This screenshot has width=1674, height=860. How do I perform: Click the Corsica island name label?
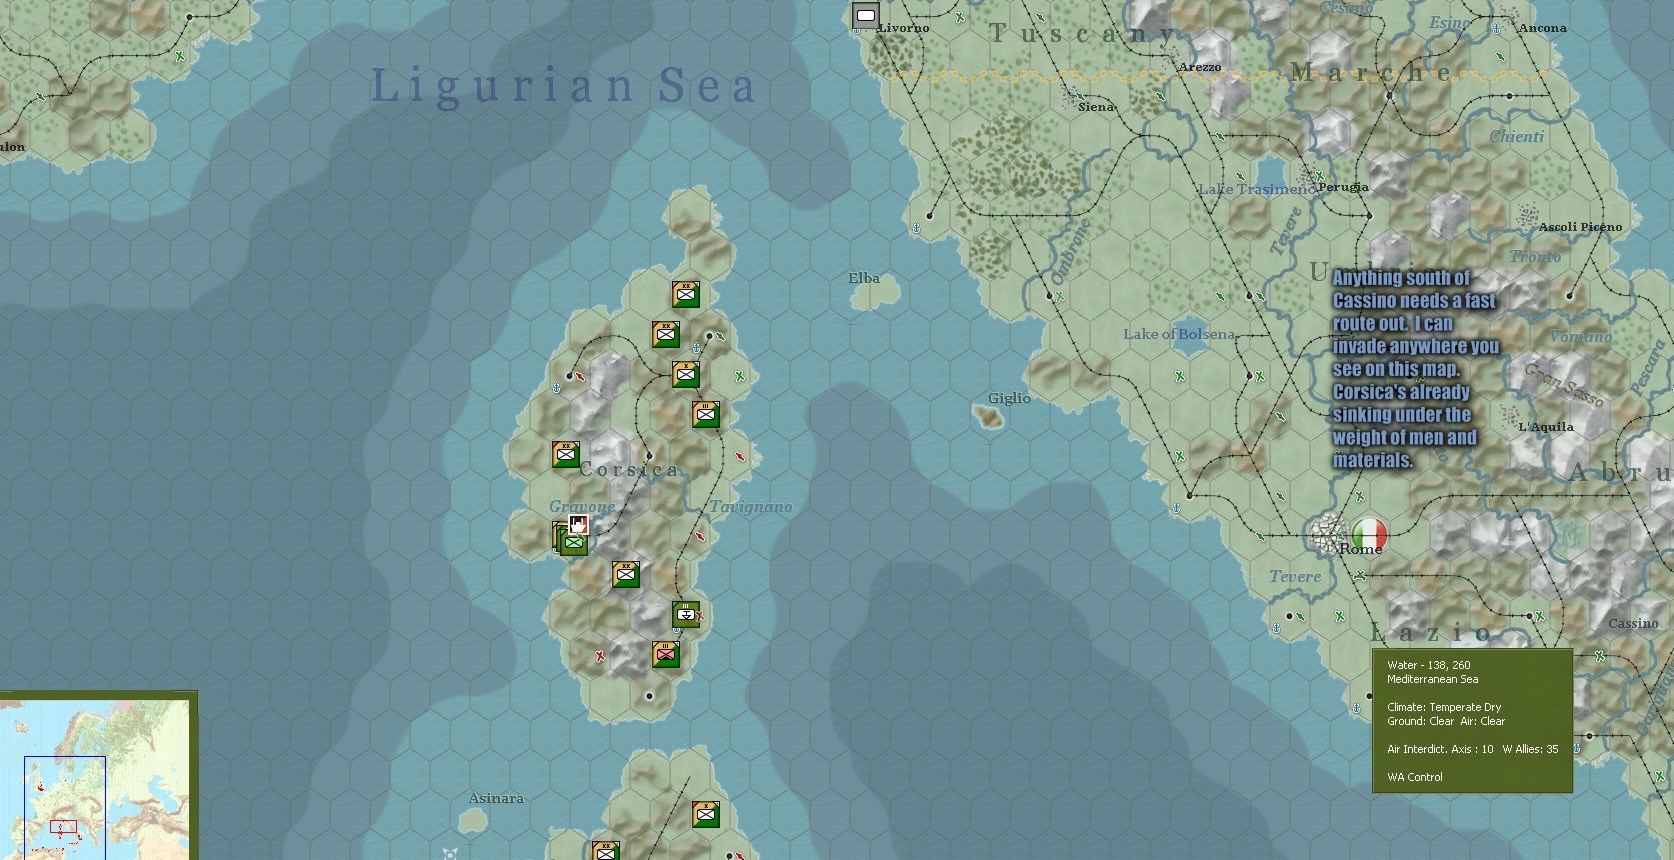629,469
